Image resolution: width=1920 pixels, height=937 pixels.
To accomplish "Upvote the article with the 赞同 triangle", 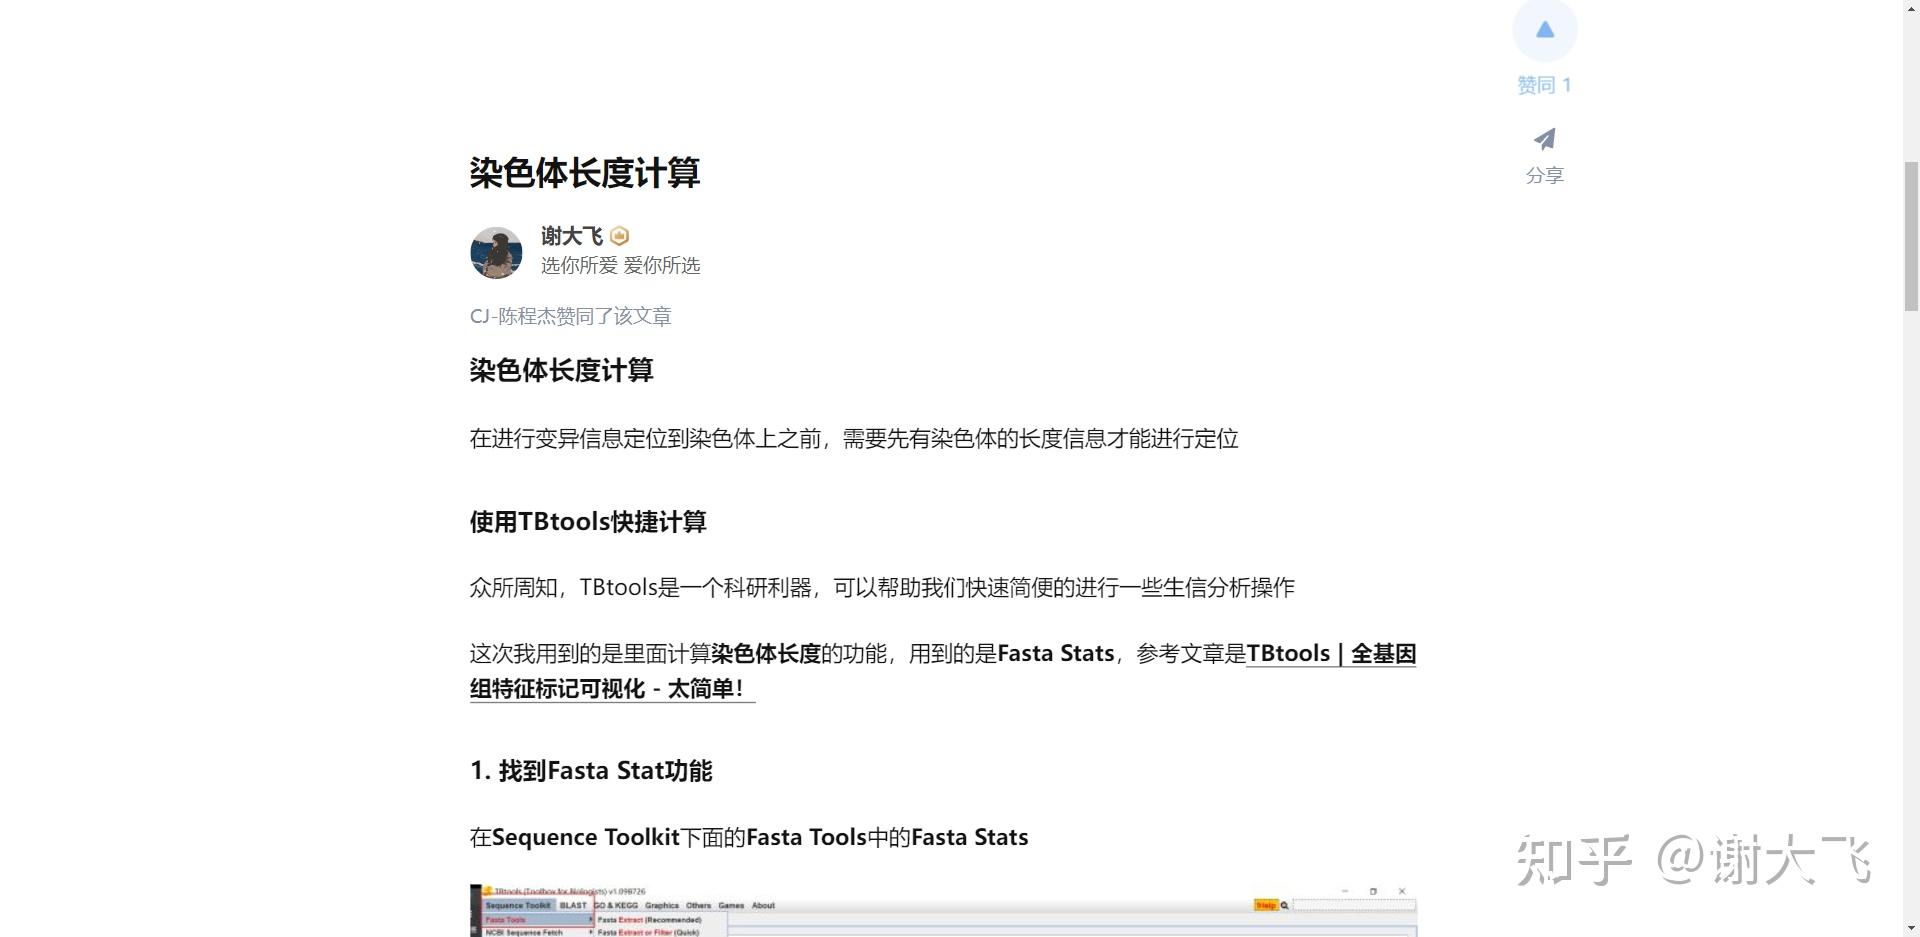I will [x=1544, y=30].
